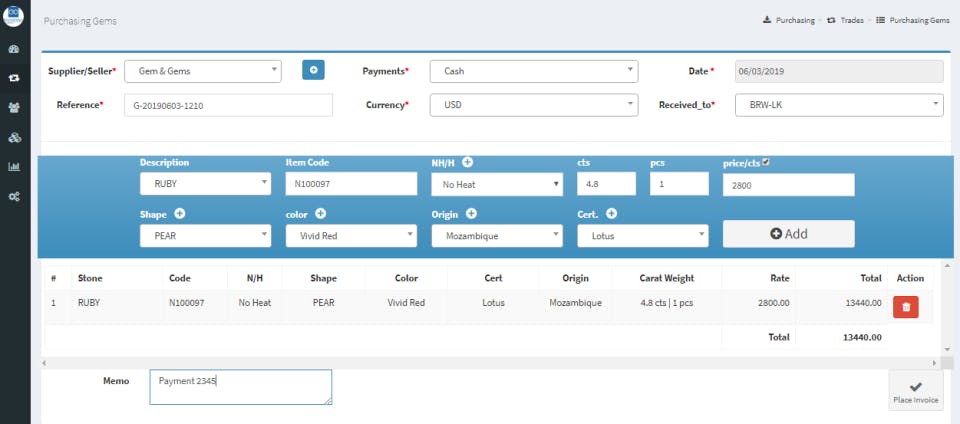Open the settings gears icon in sidebar

[x=15, y=196]
